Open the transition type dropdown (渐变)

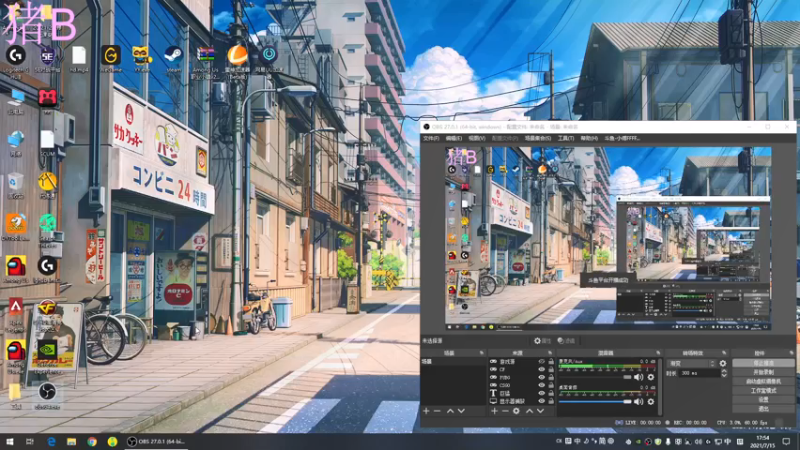click(691, 363)
